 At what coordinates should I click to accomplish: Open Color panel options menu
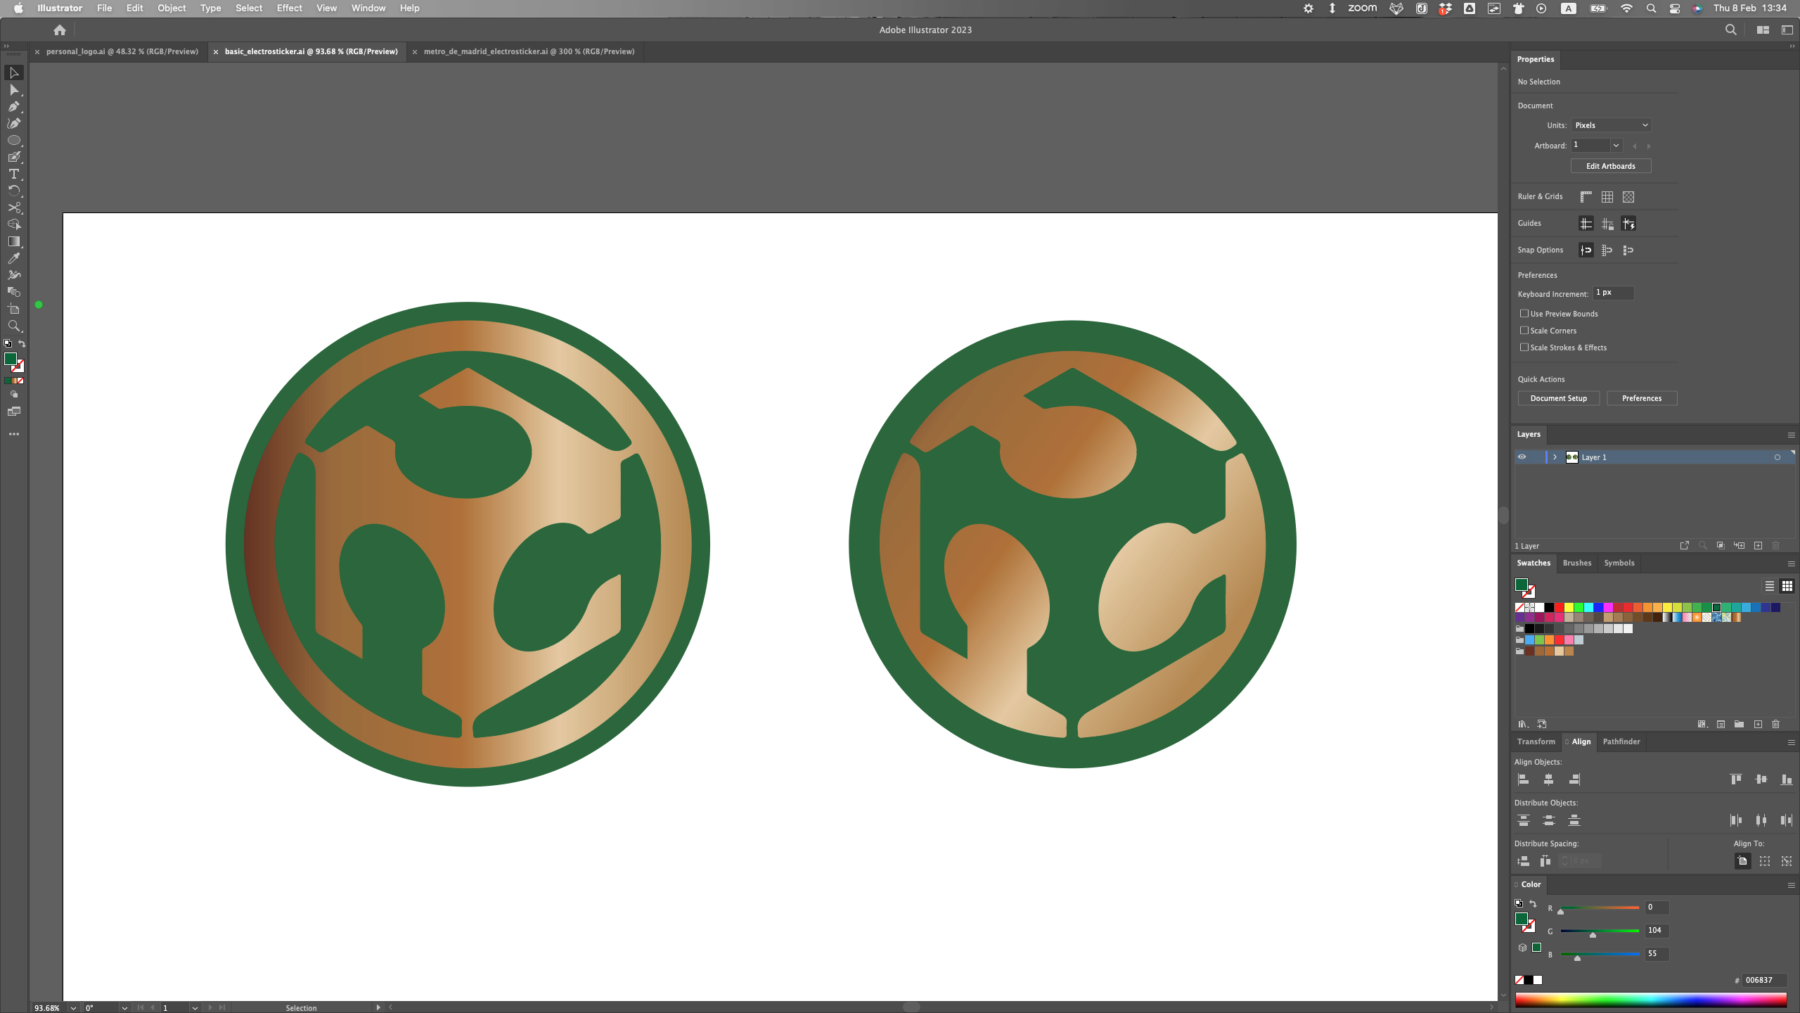(1791, 885)
